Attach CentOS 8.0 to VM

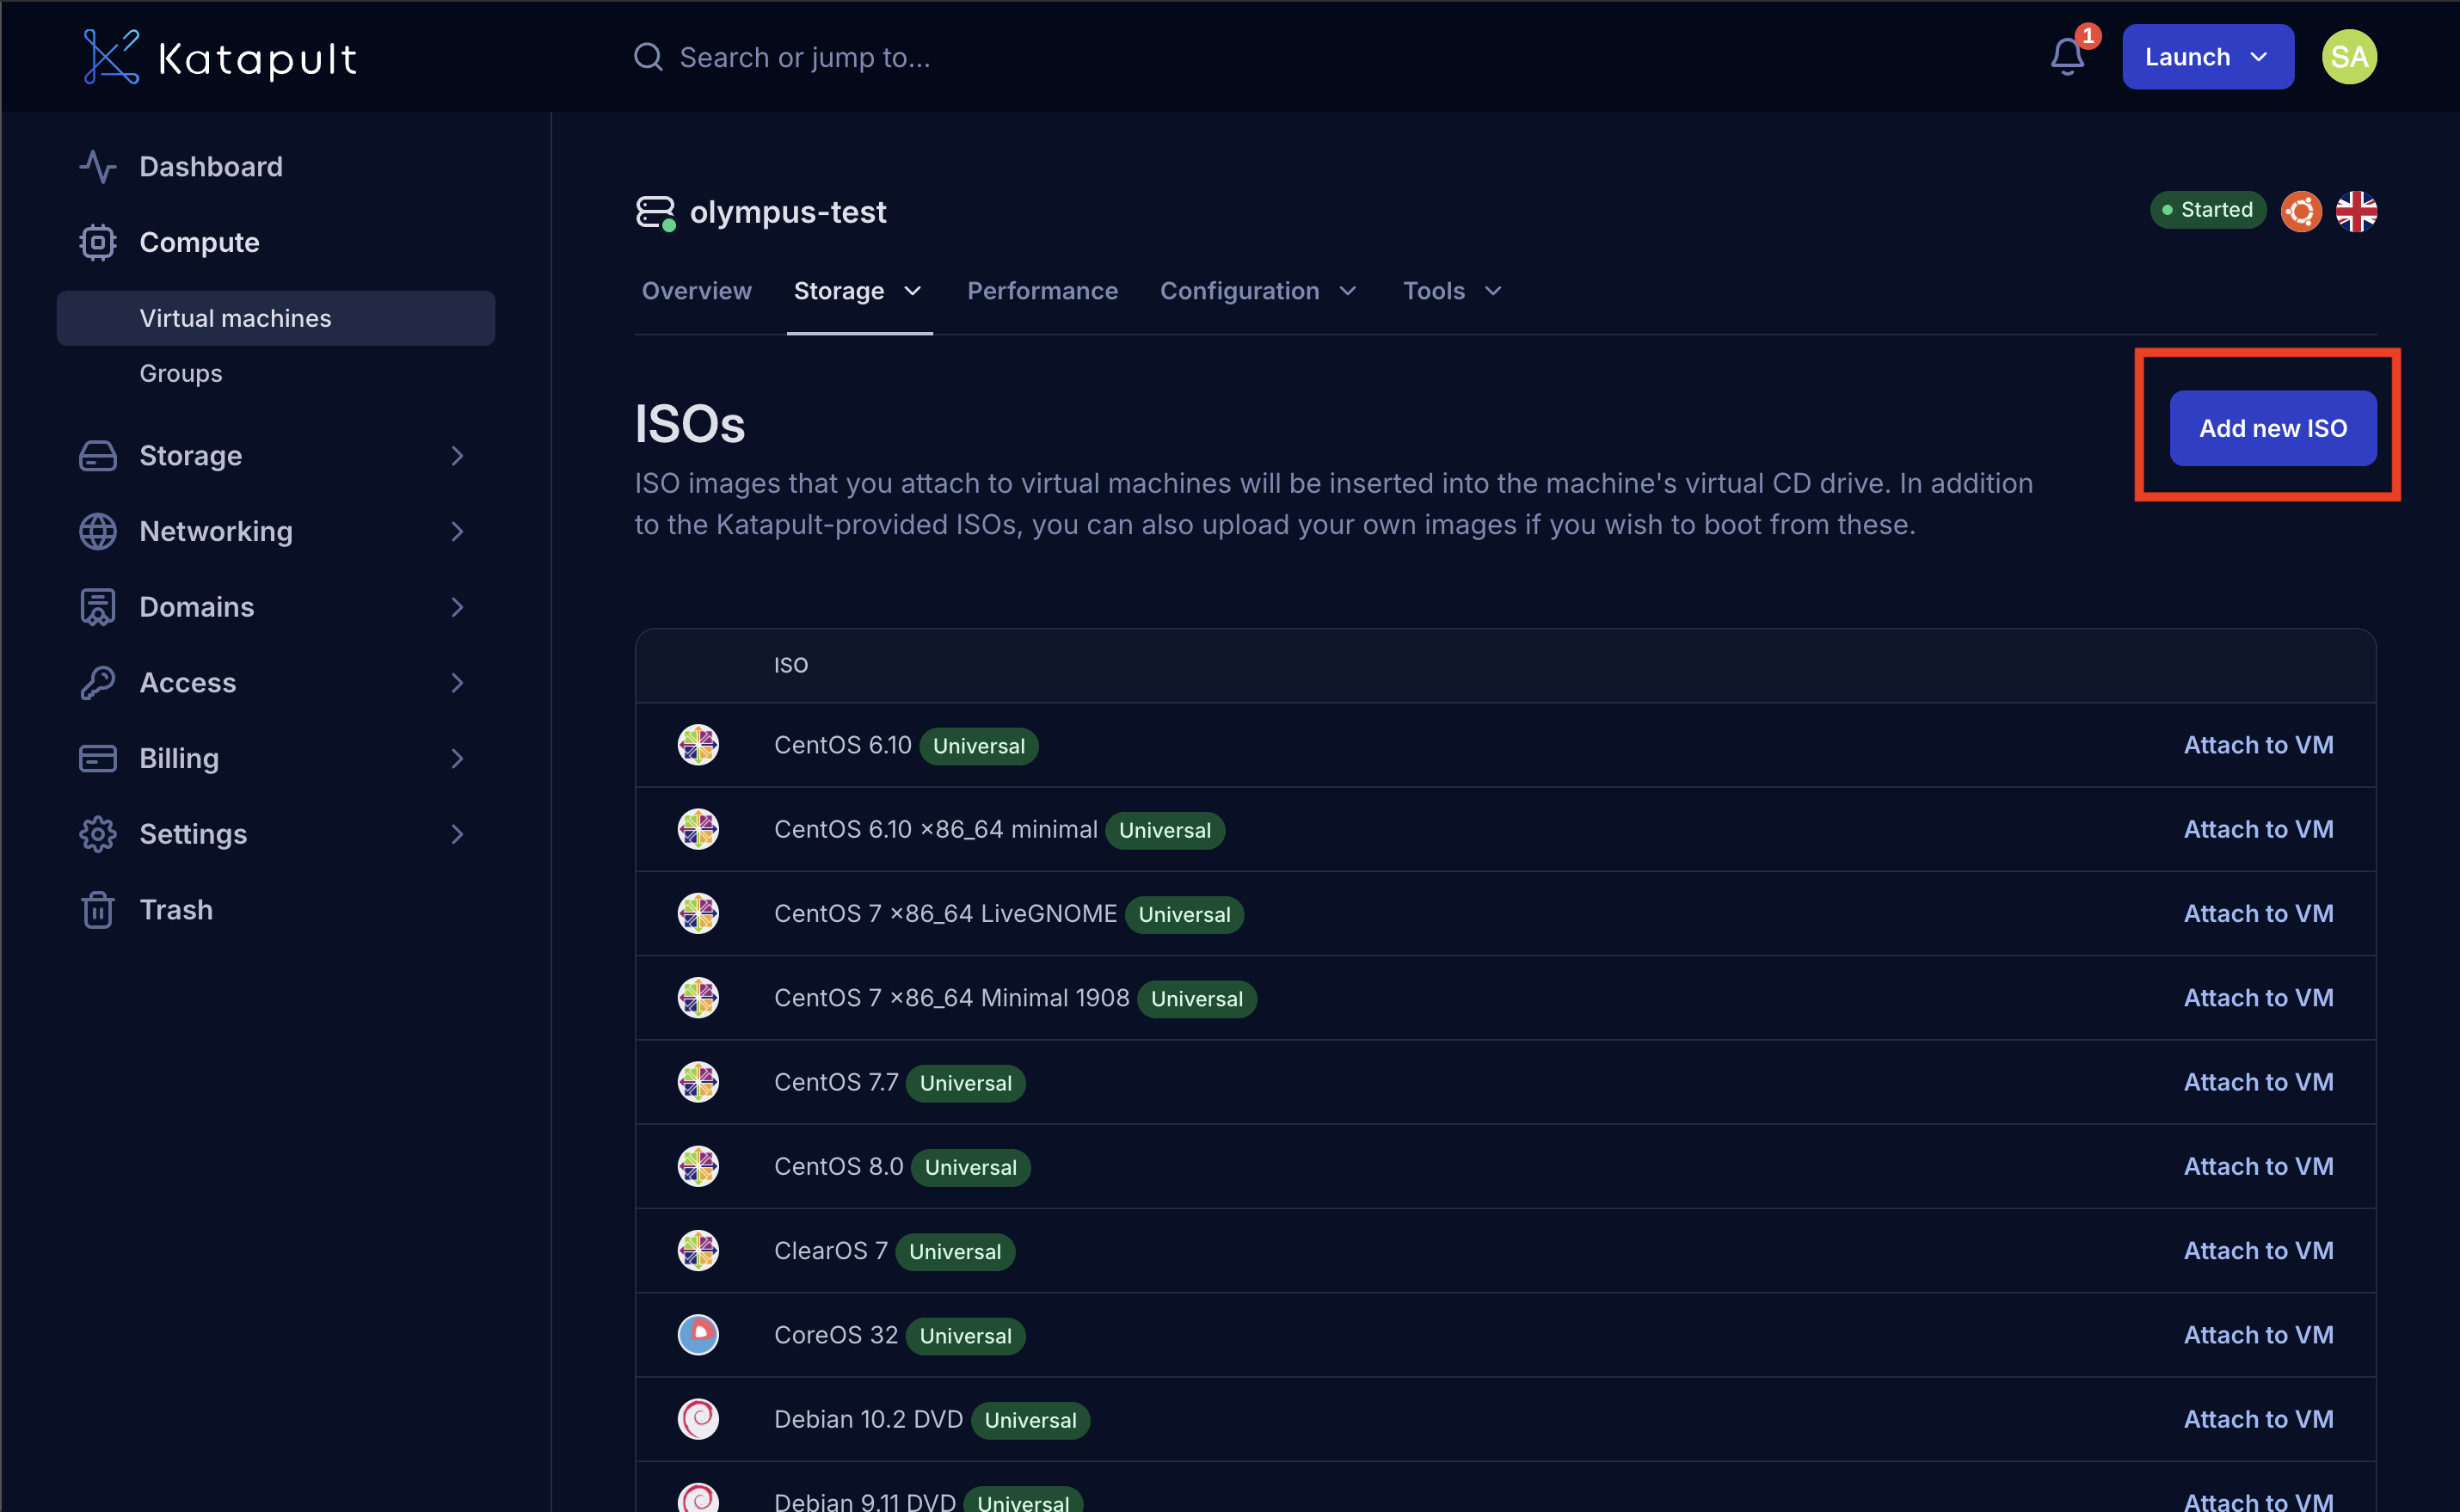pyautogui.click(x=2258, y=1167)
